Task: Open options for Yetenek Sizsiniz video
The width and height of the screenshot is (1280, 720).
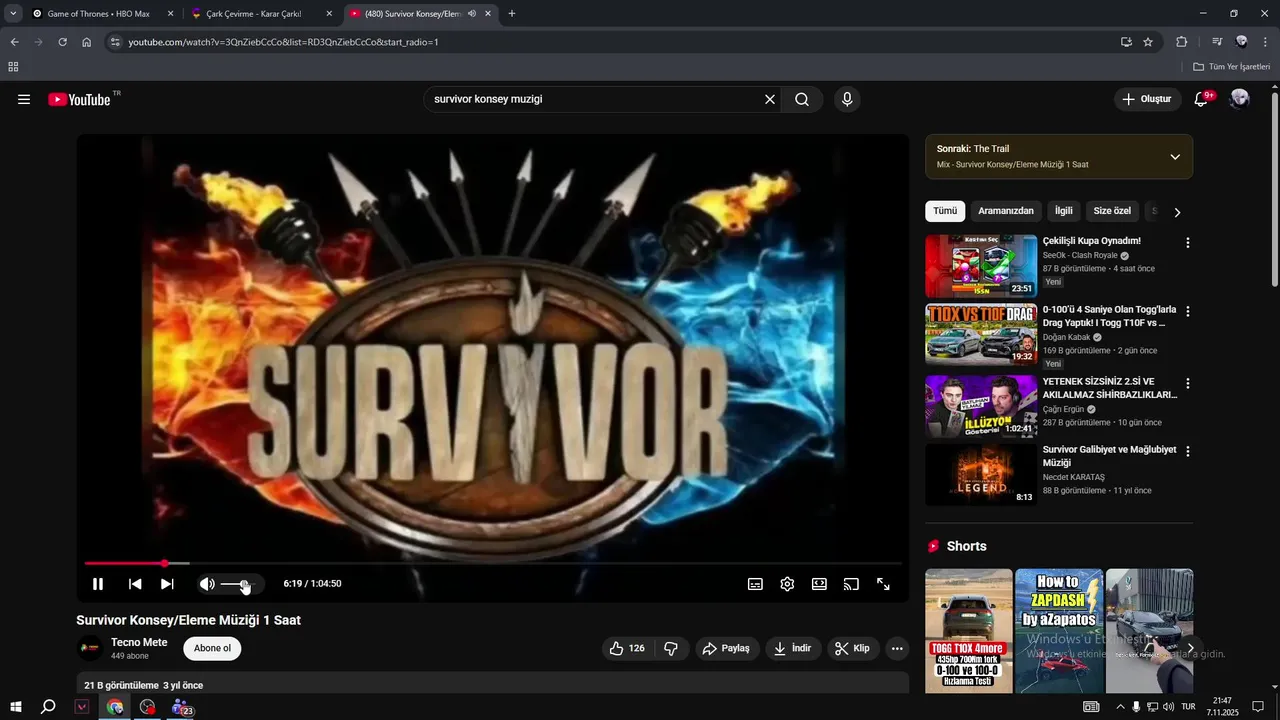Action: [1188, 383]
